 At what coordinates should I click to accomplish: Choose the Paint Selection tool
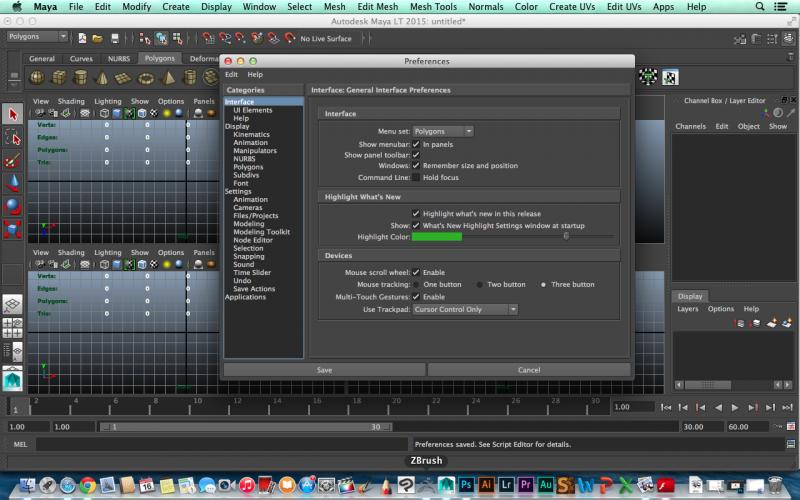[12, 160]
